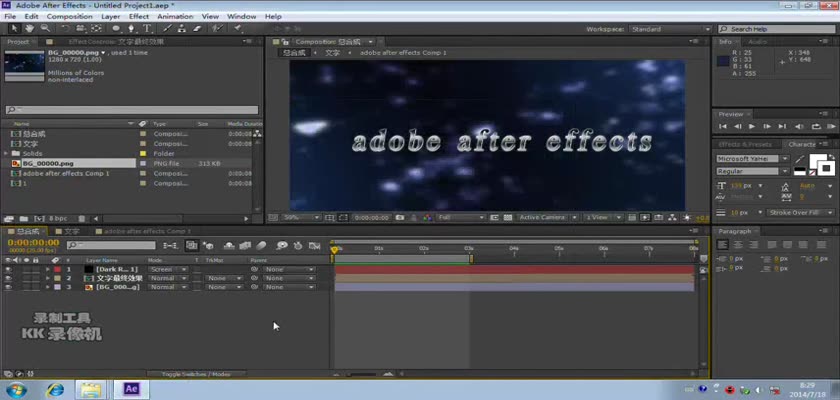Open the Workspace Standard dropdown
Screen dimensions: 840x400
point(670,29)
